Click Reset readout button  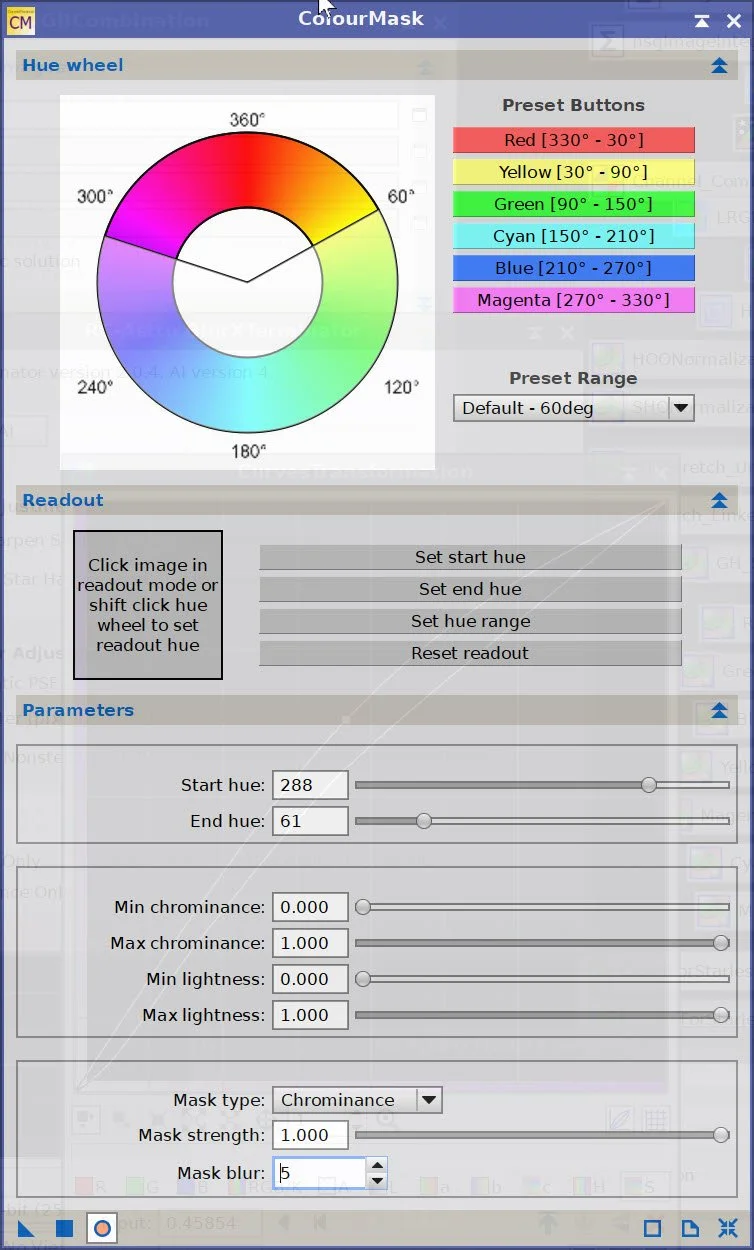tap(470, 653)
